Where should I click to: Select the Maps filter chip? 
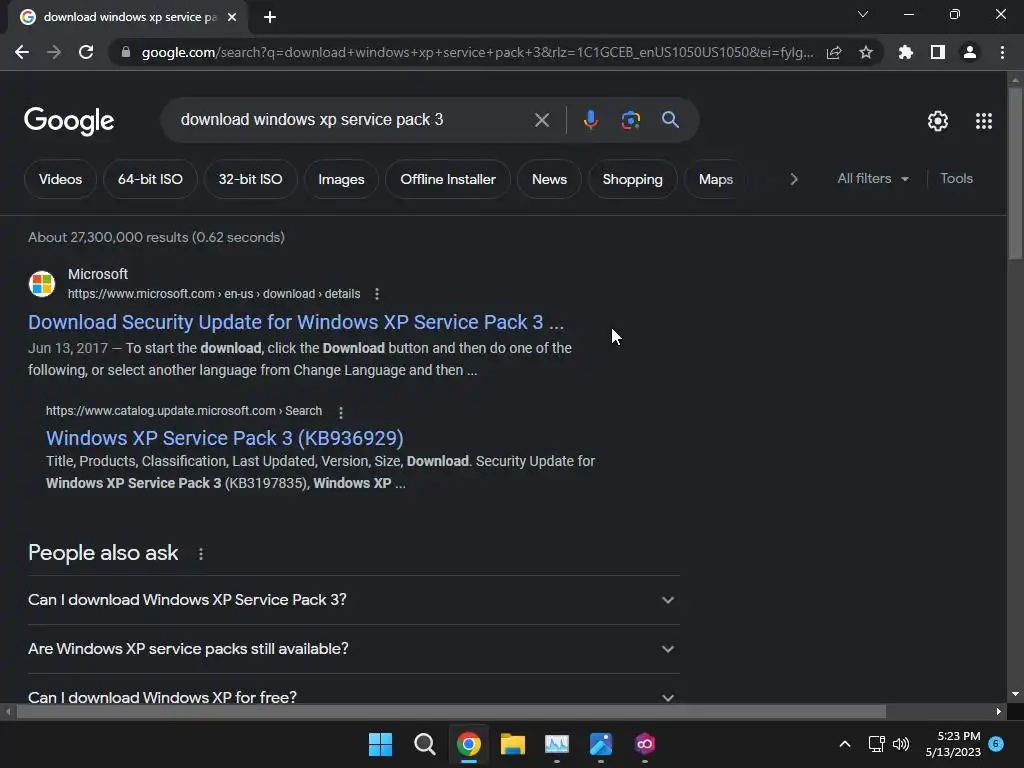716,179
